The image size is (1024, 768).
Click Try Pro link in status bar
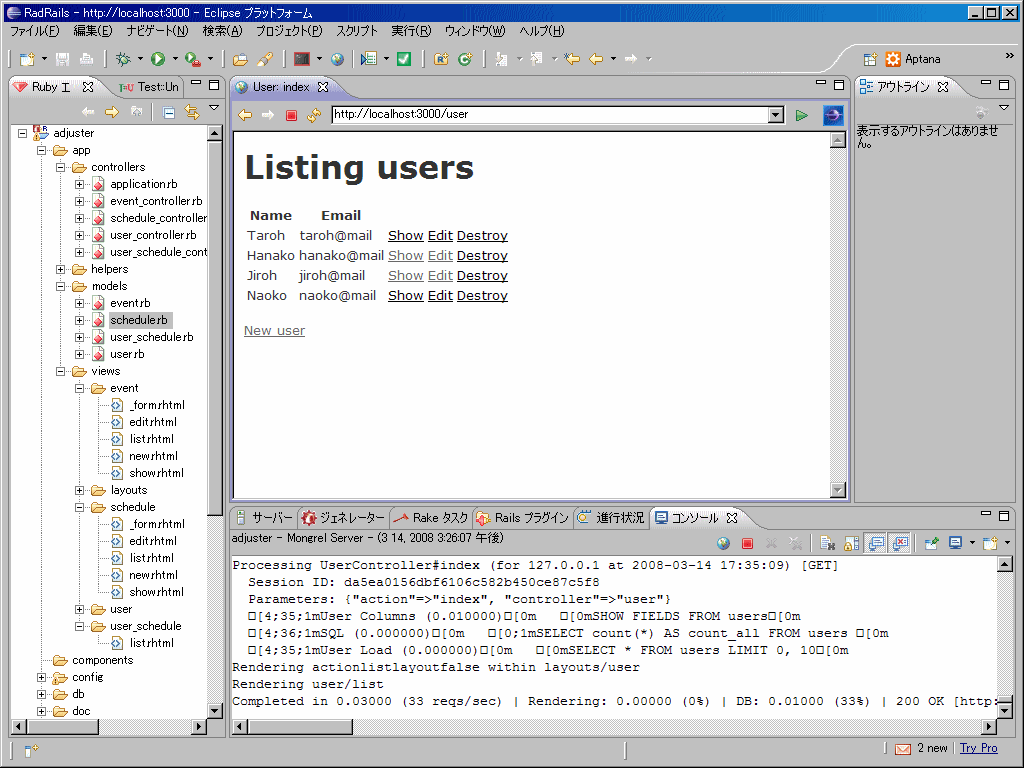click(978, 748)
